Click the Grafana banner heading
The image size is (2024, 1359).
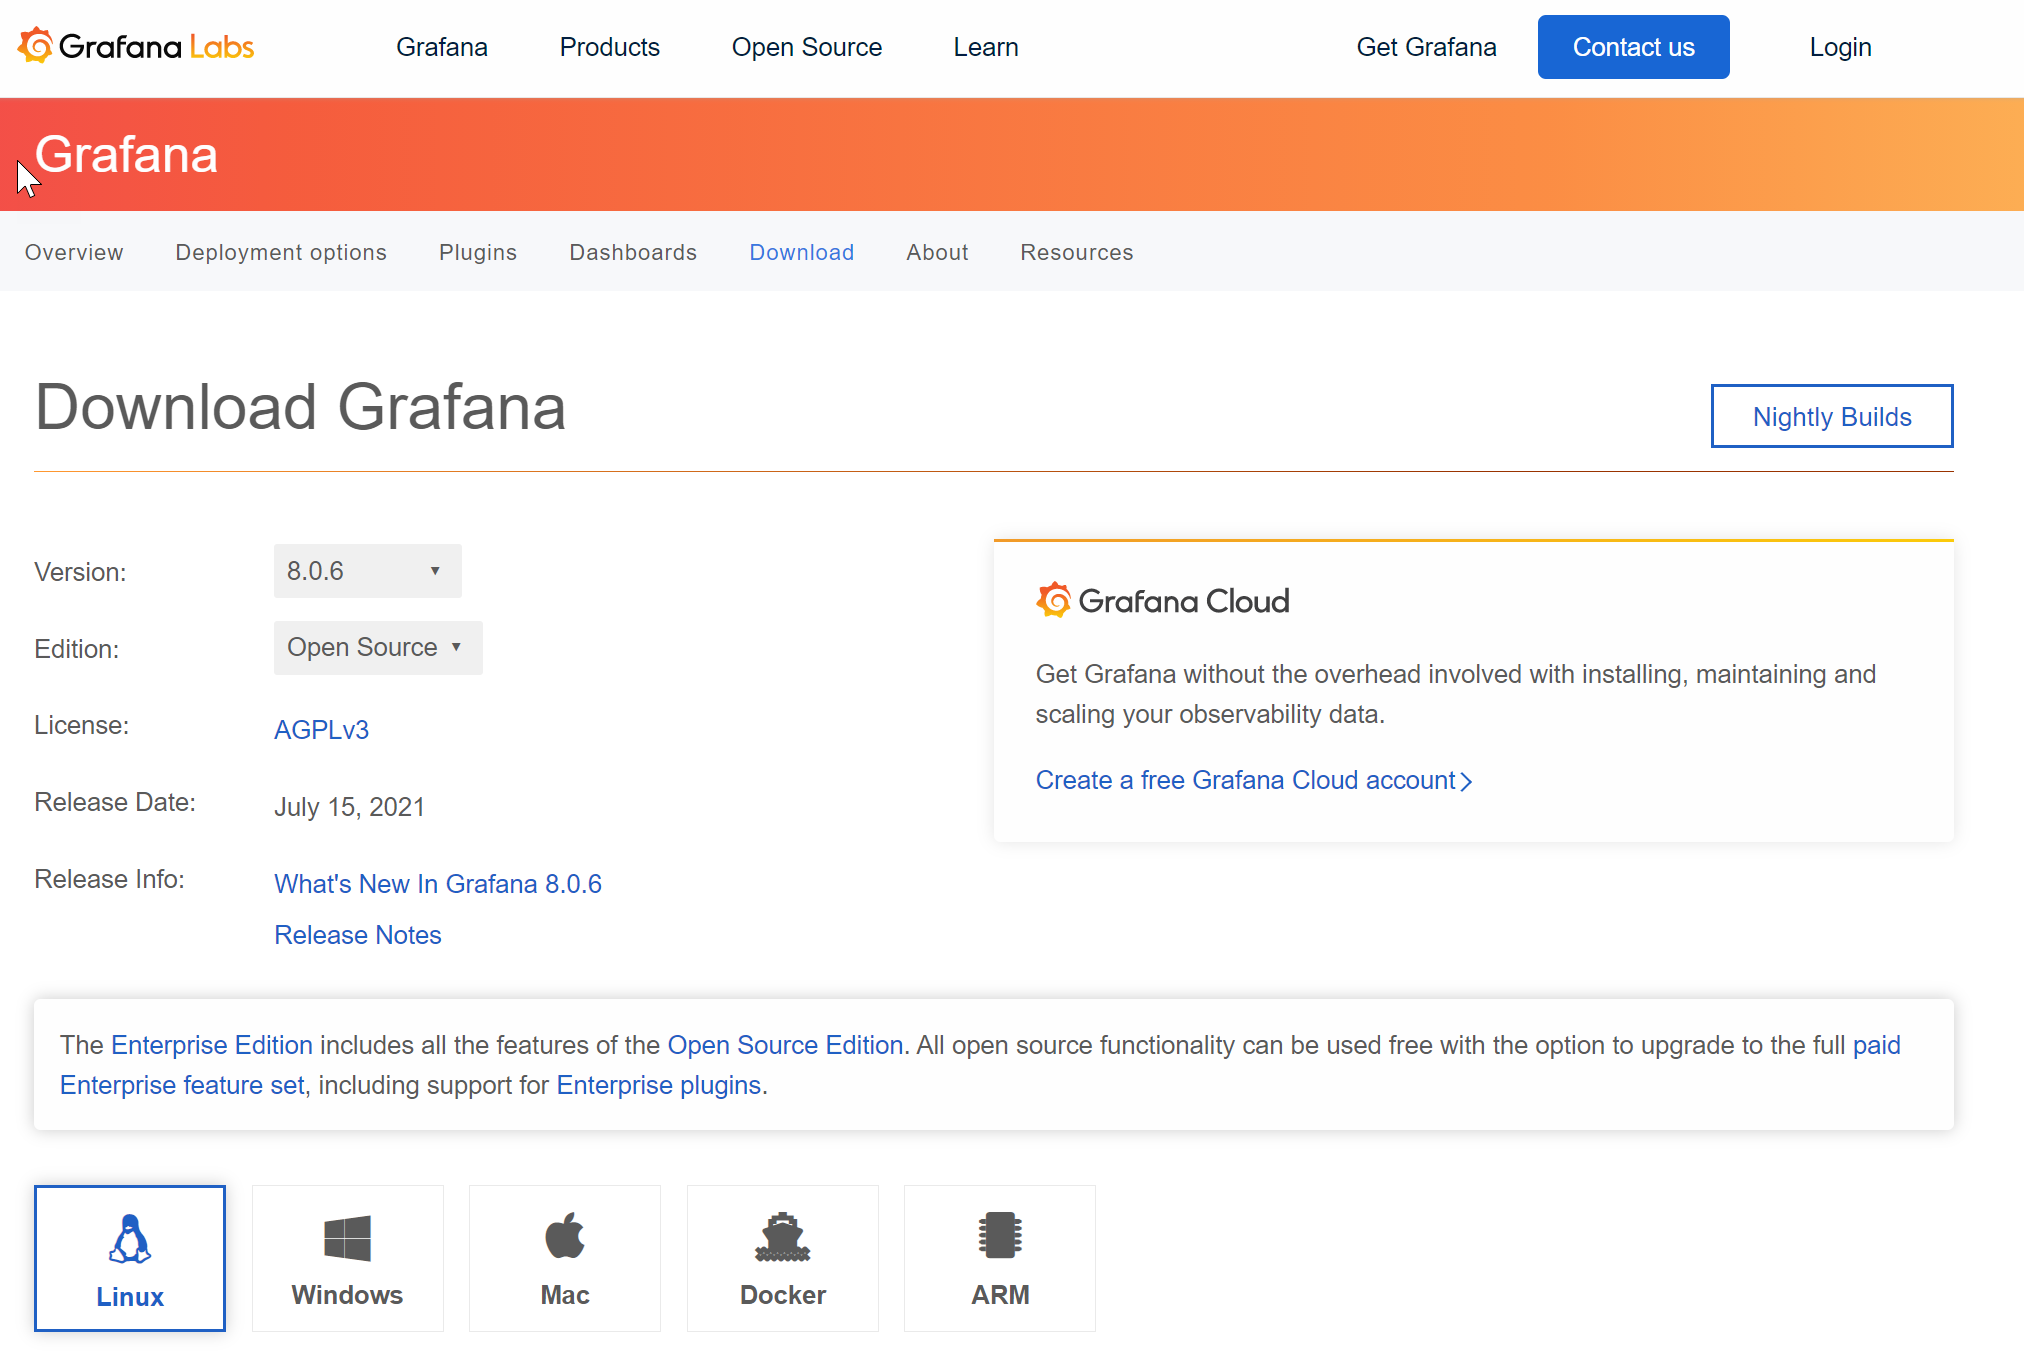pyautogui.click(x=126, y=155)
